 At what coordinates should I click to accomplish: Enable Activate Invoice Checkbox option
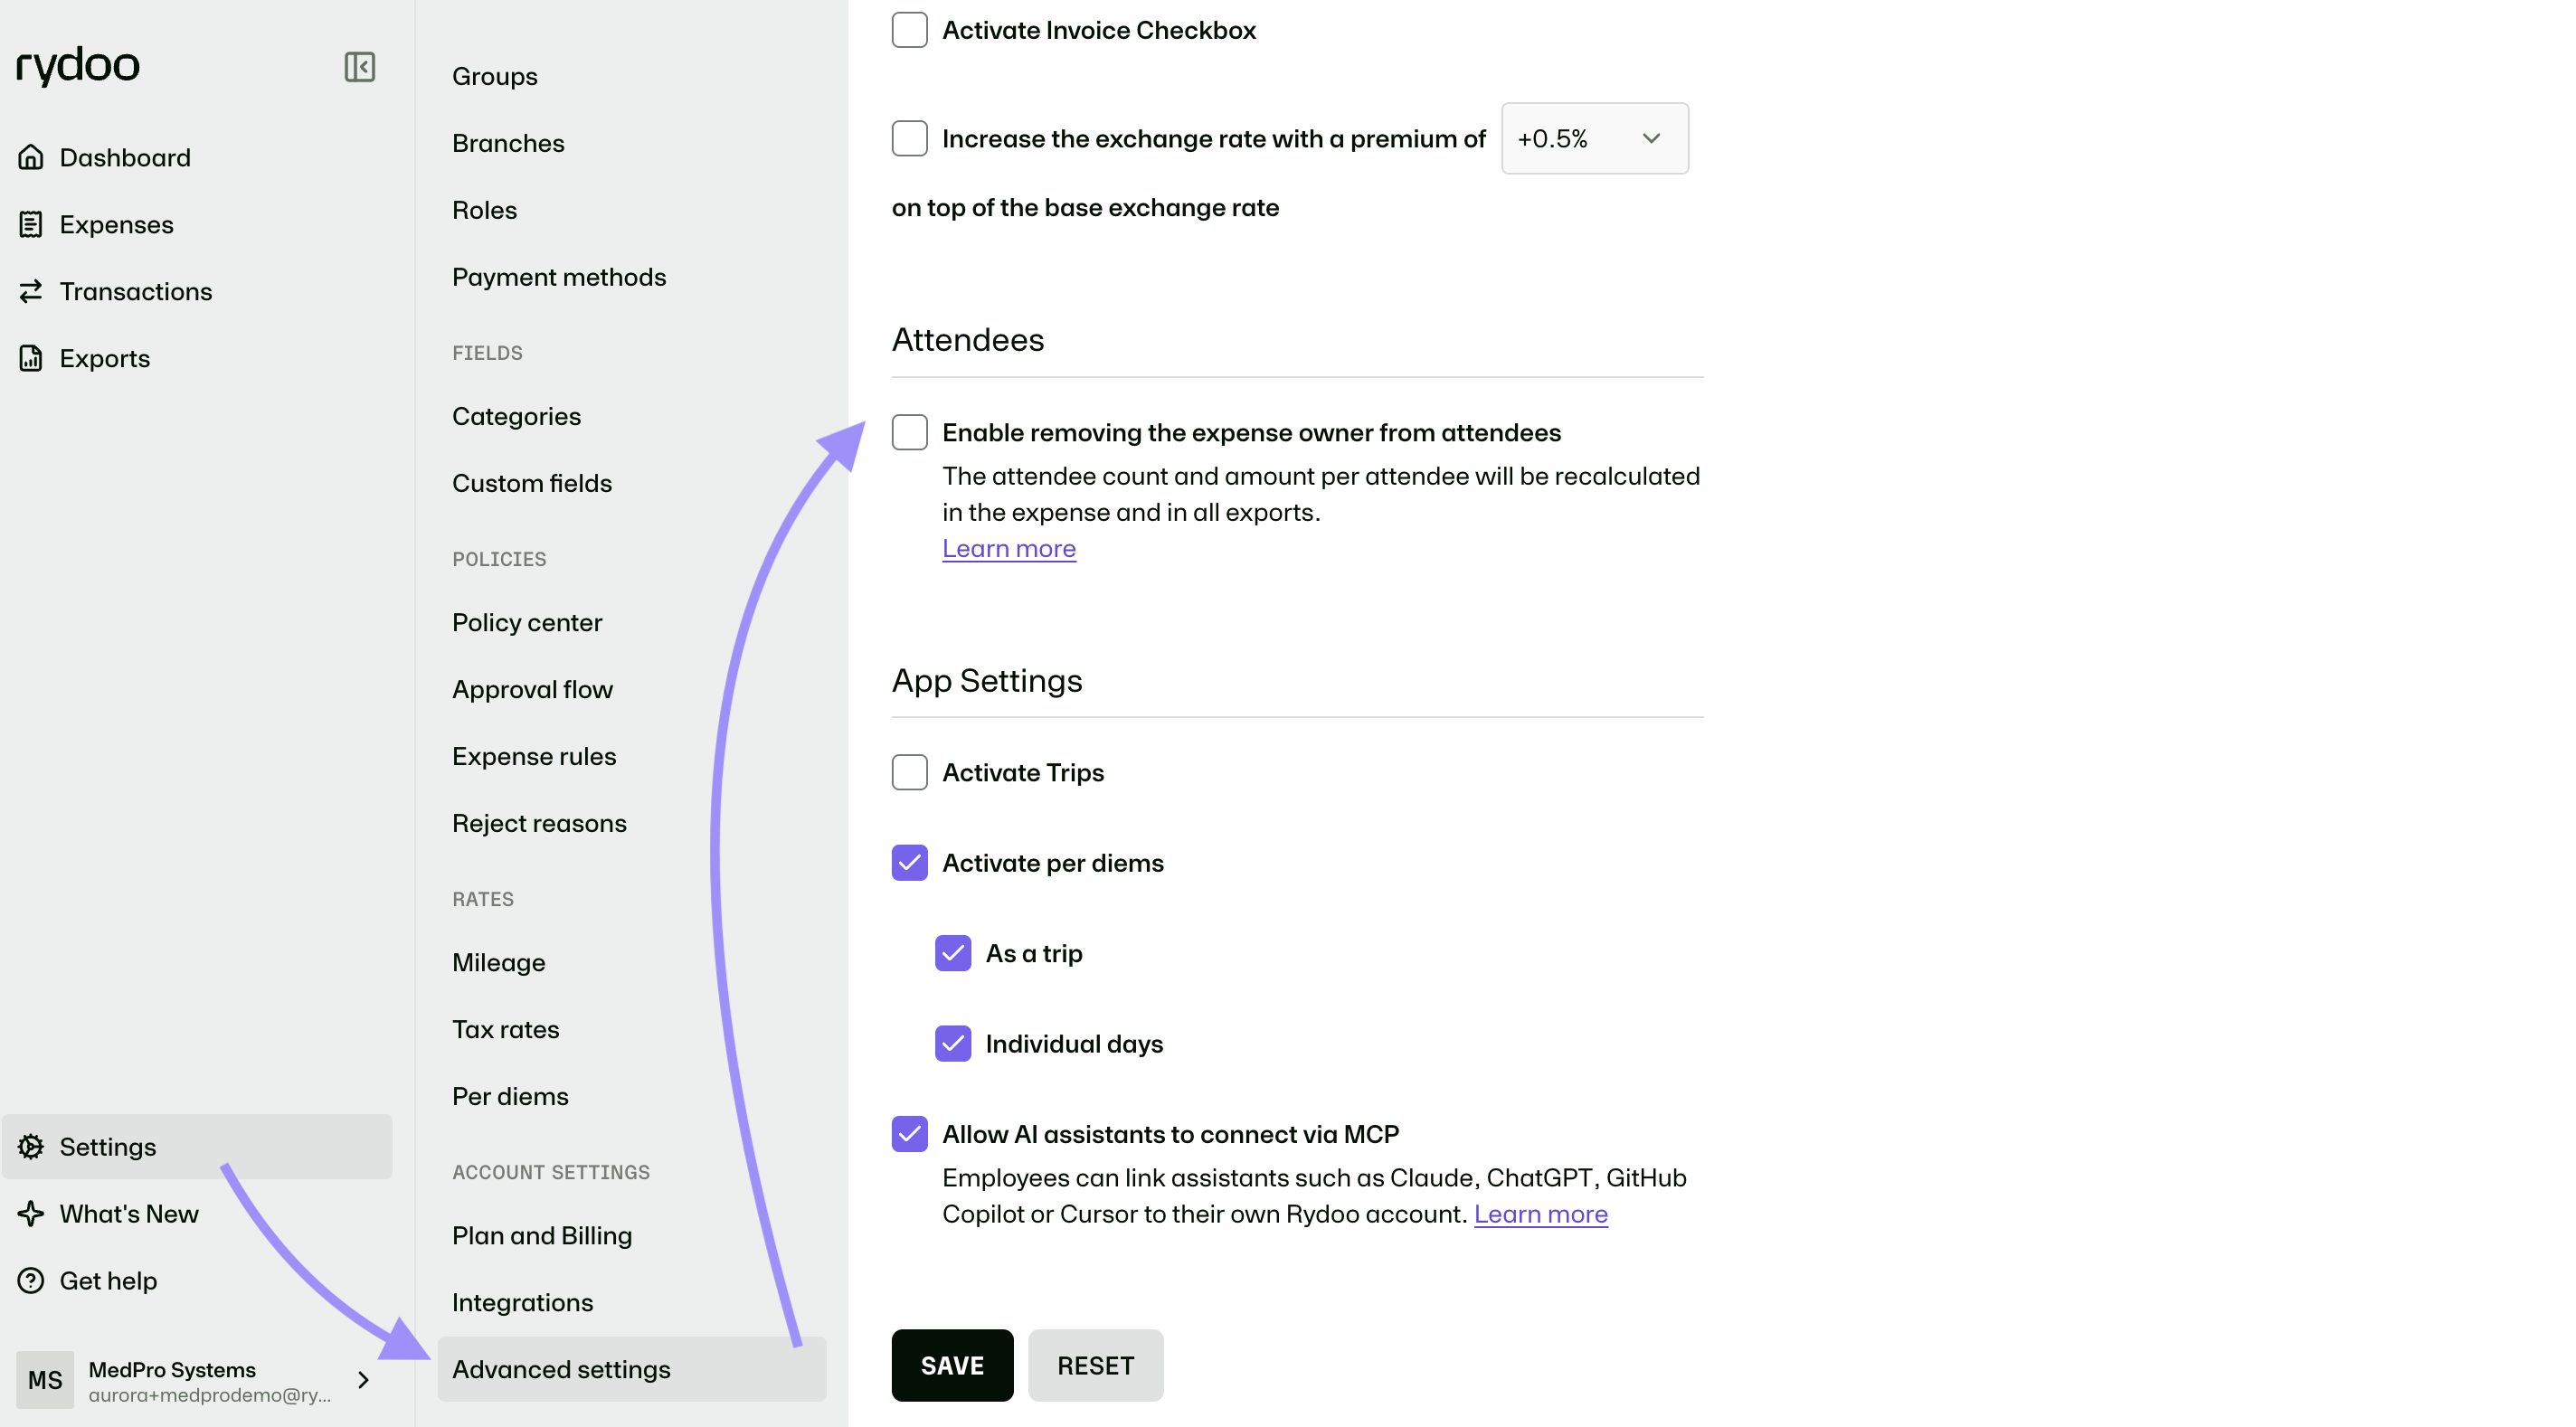[x=909, y=30]
